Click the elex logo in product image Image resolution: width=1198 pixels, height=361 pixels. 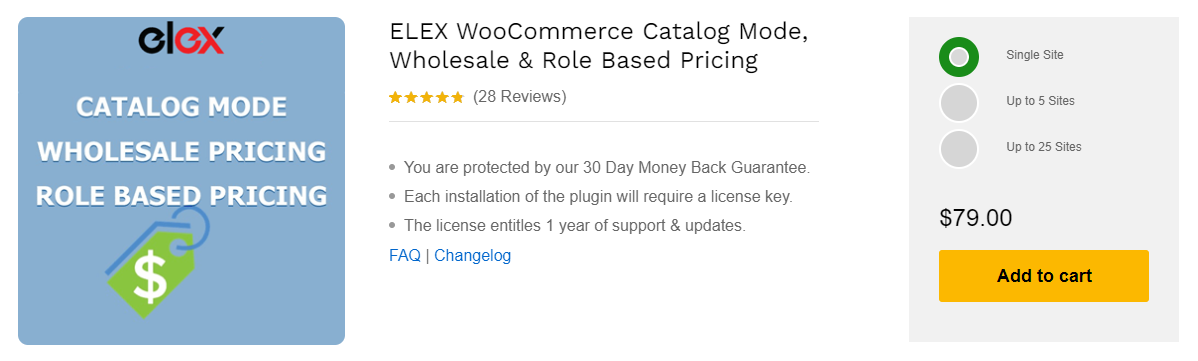181,40
